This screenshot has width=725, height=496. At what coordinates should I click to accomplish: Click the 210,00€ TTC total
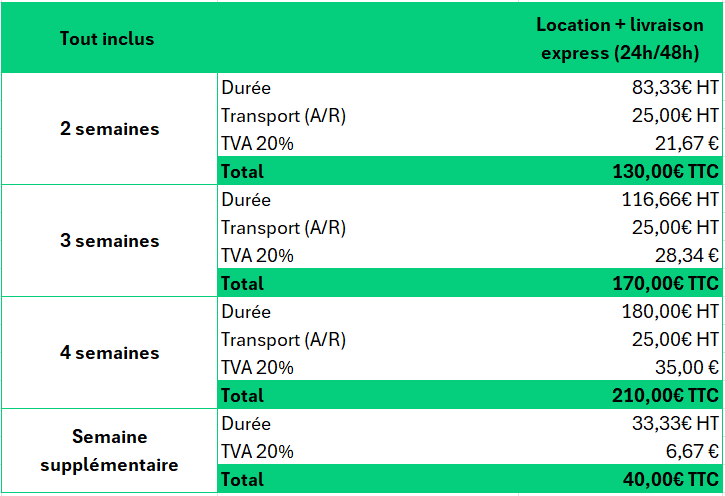tap(665, 396)
